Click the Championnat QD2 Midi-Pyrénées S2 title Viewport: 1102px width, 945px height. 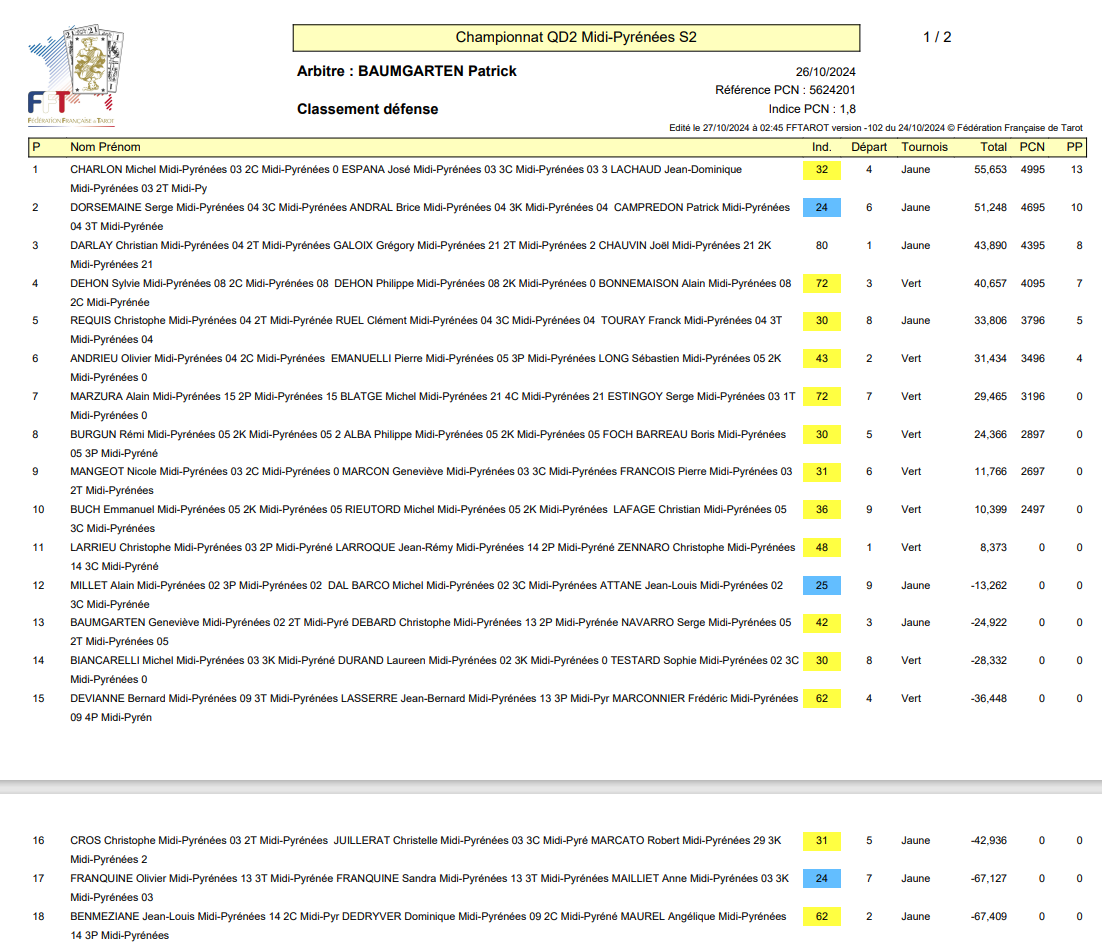[x=576, y=38]
